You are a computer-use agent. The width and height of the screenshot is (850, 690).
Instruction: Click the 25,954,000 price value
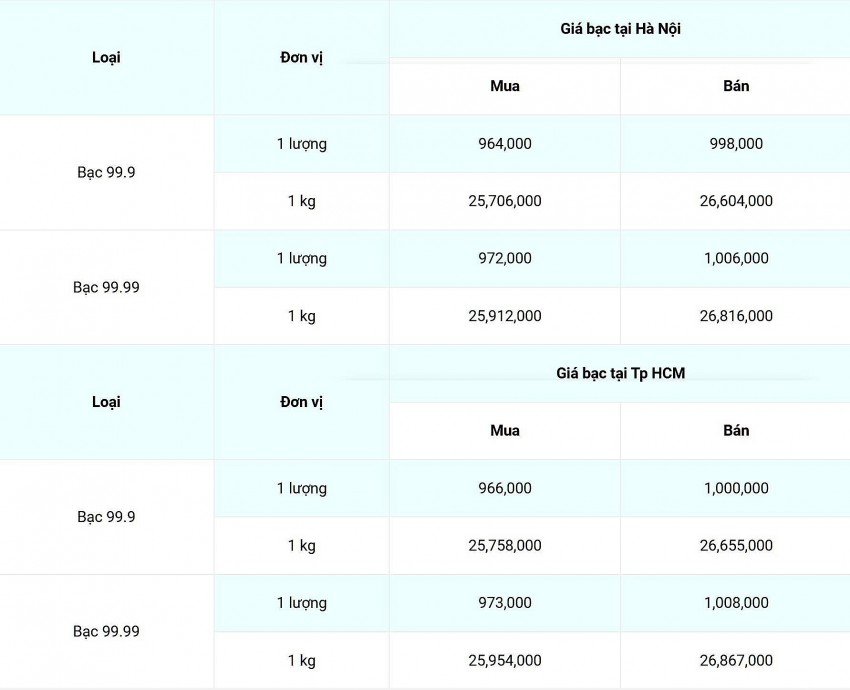click(505, 661)
